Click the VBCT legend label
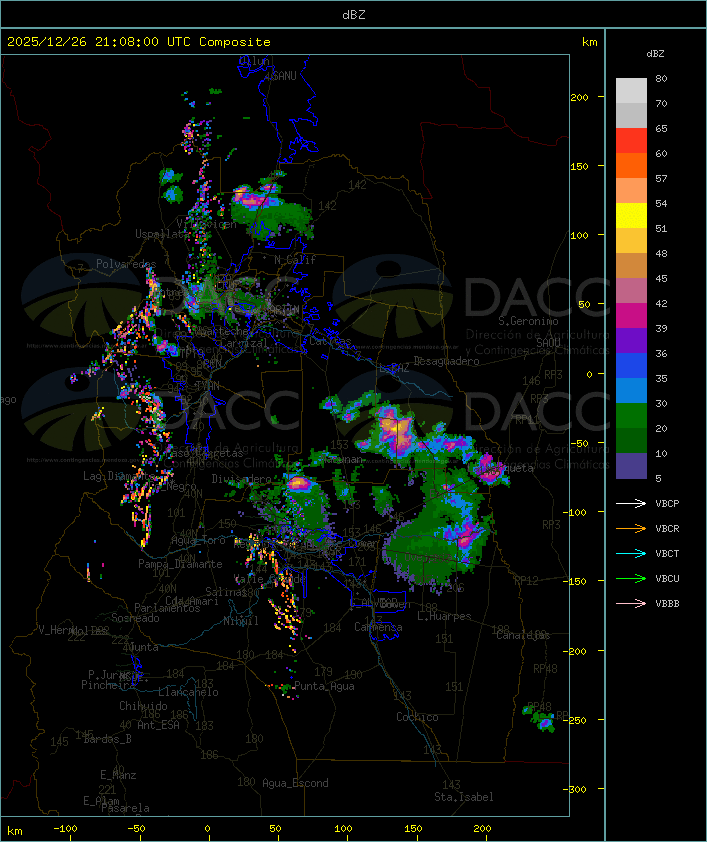This screenshot has width=707, height=842. click(x=667, y=554)
